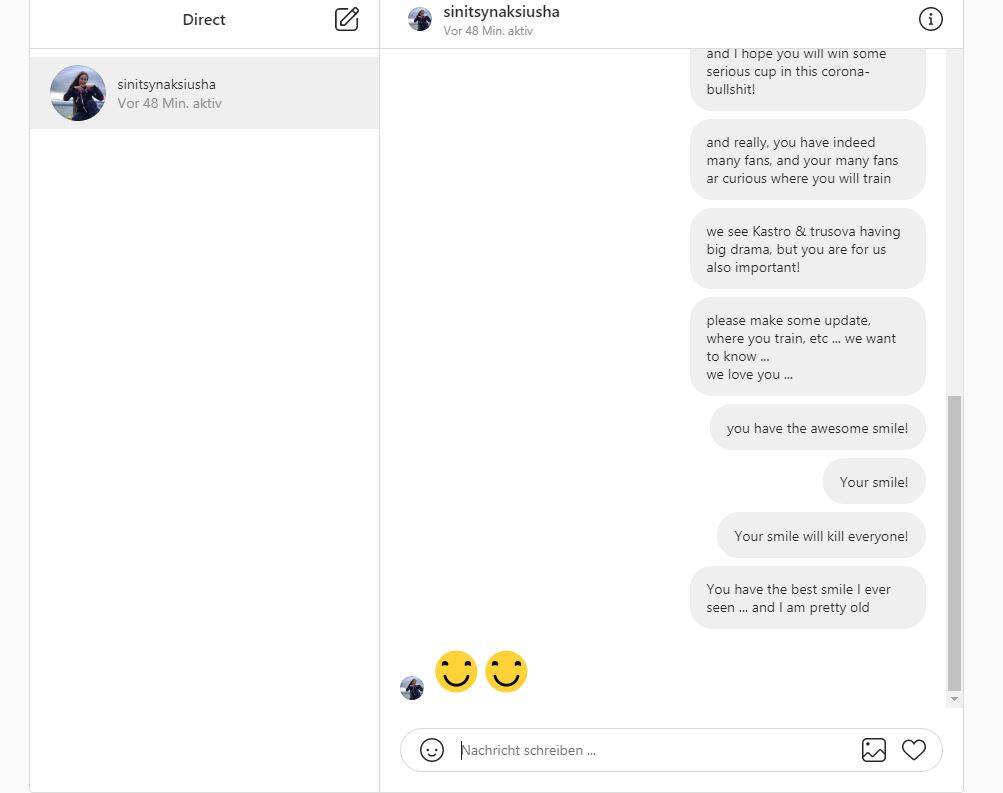Open the emoji picker in the message box
The height and width of the screenshot is (793, 1003).
click(x=432, y=750)
